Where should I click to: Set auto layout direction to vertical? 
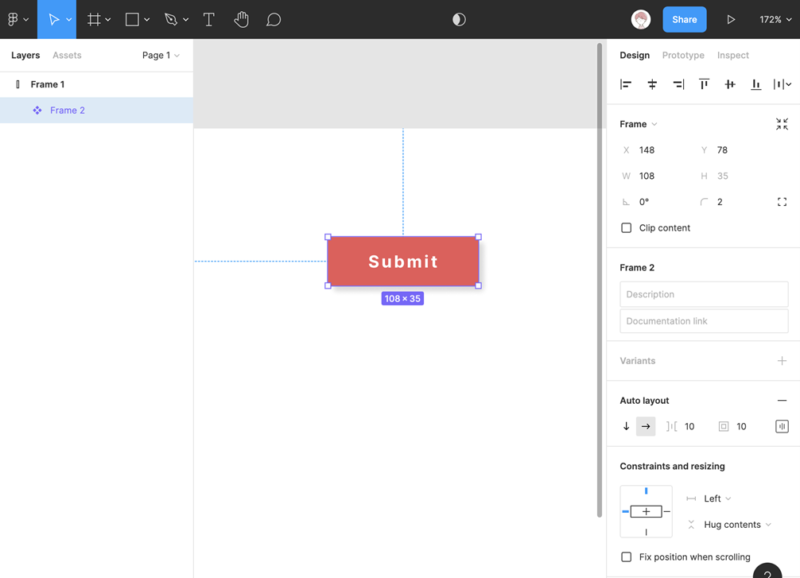627,426
